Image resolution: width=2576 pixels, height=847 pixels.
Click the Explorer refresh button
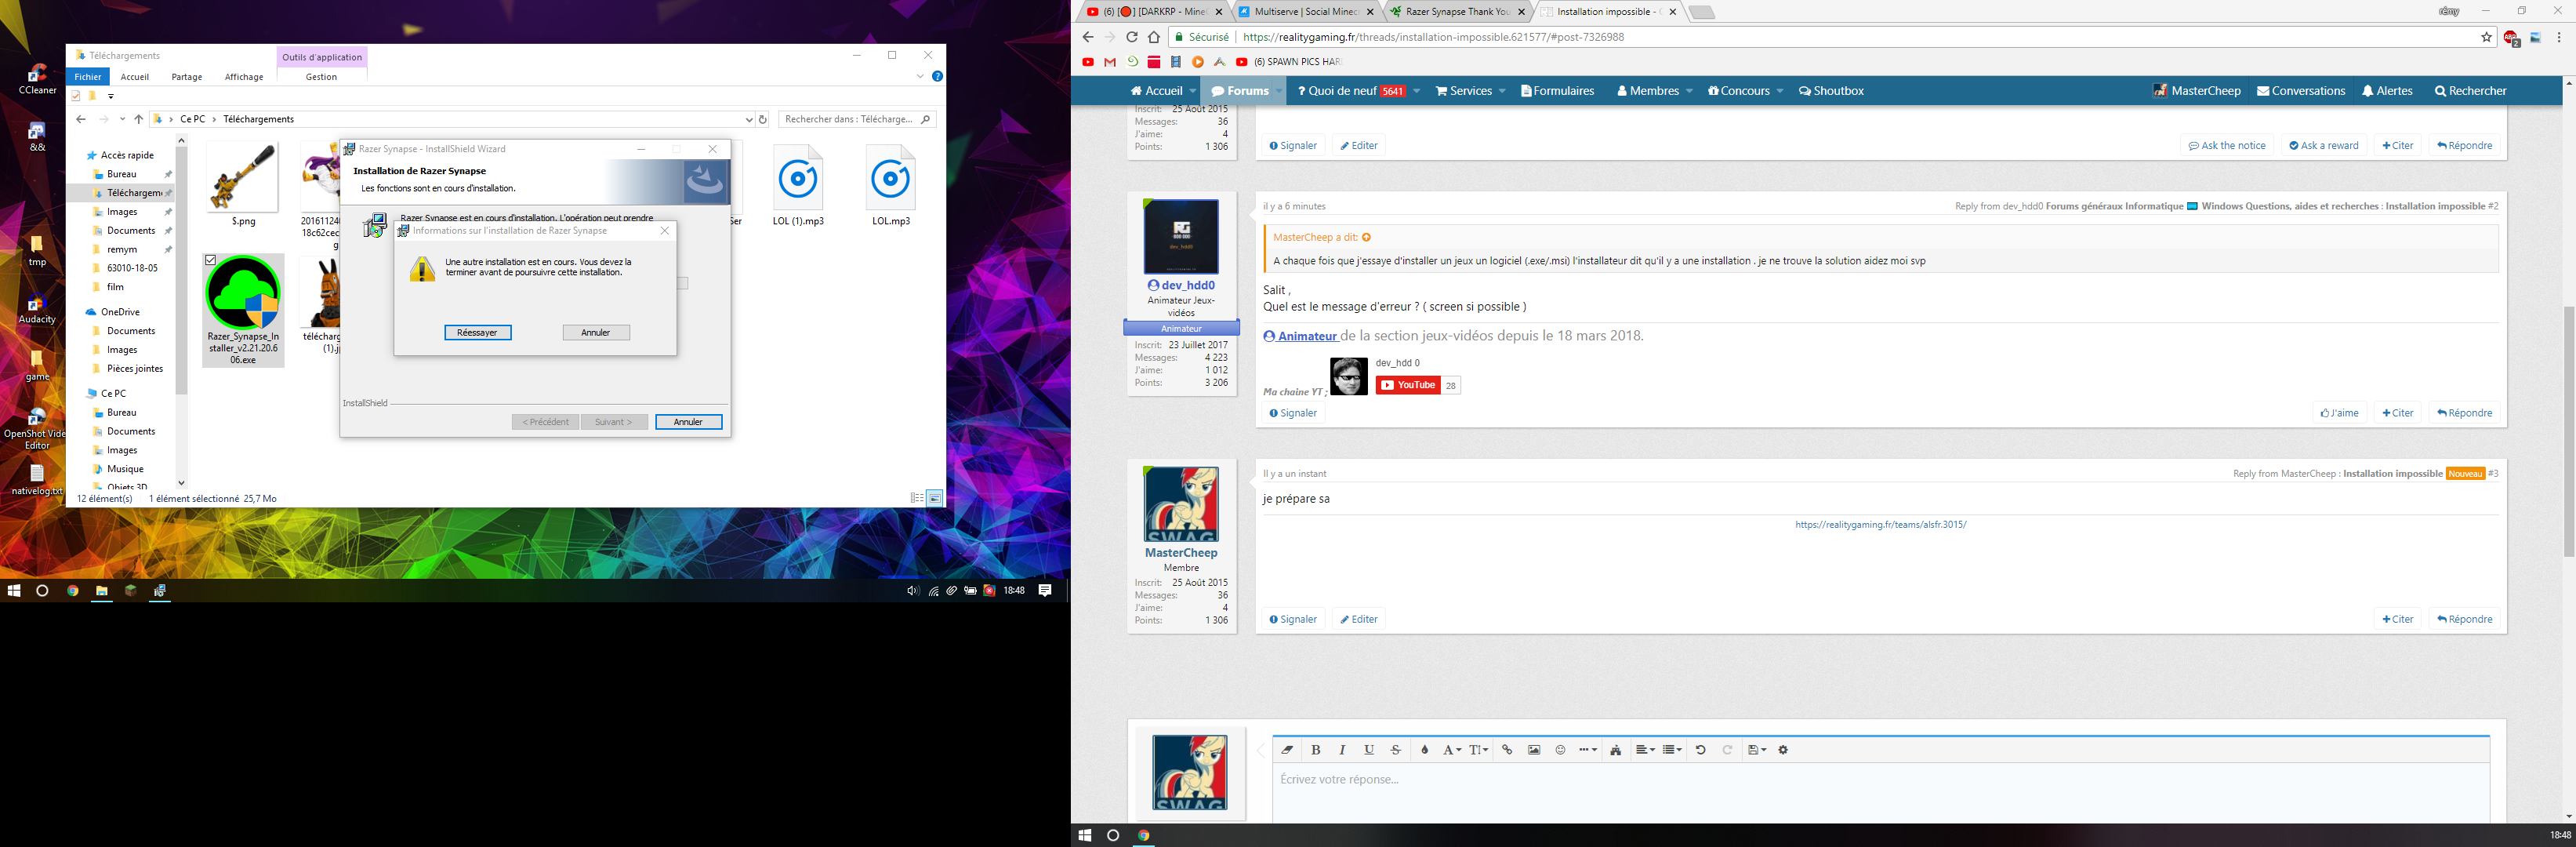(x=762, y=119)
